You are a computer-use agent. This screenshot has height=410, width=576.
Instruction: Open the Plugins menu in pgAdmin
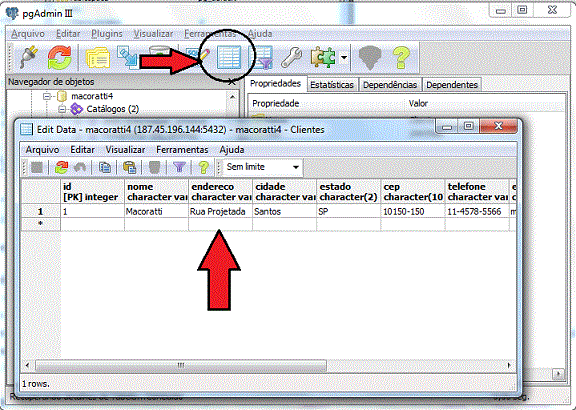point(107,34)
